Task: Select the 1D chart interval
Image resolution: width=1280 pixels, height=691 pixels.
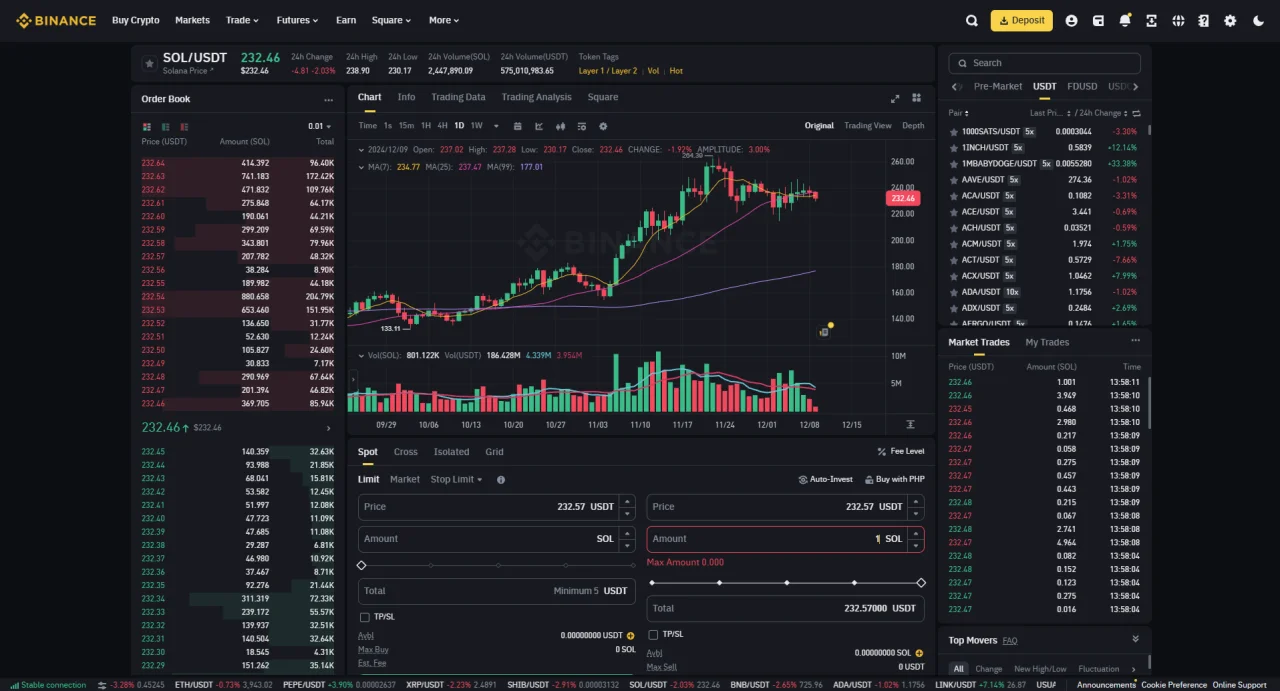Action: (459, 126)
